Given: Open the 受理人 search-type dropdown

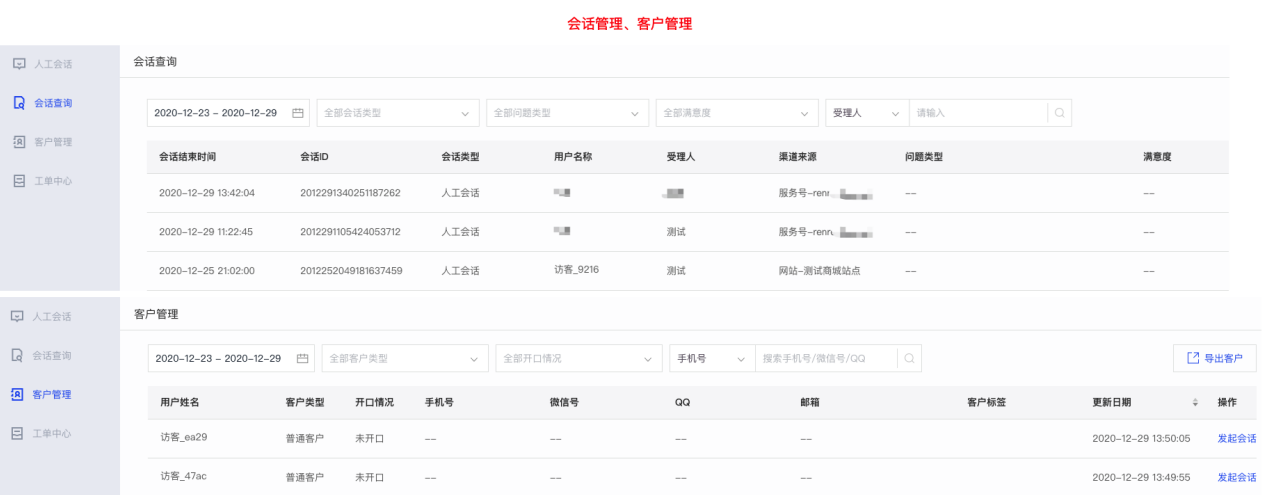Looking at the screenshot, I should coord(866,113).
